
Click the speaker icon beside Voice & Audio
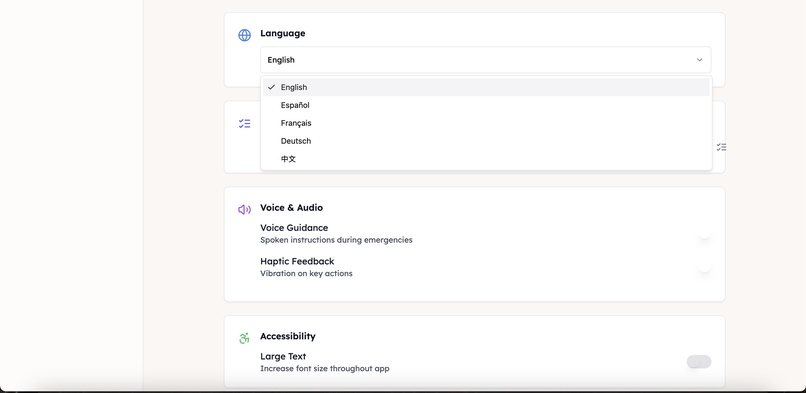pyautogui.click(x=244, y=209)
